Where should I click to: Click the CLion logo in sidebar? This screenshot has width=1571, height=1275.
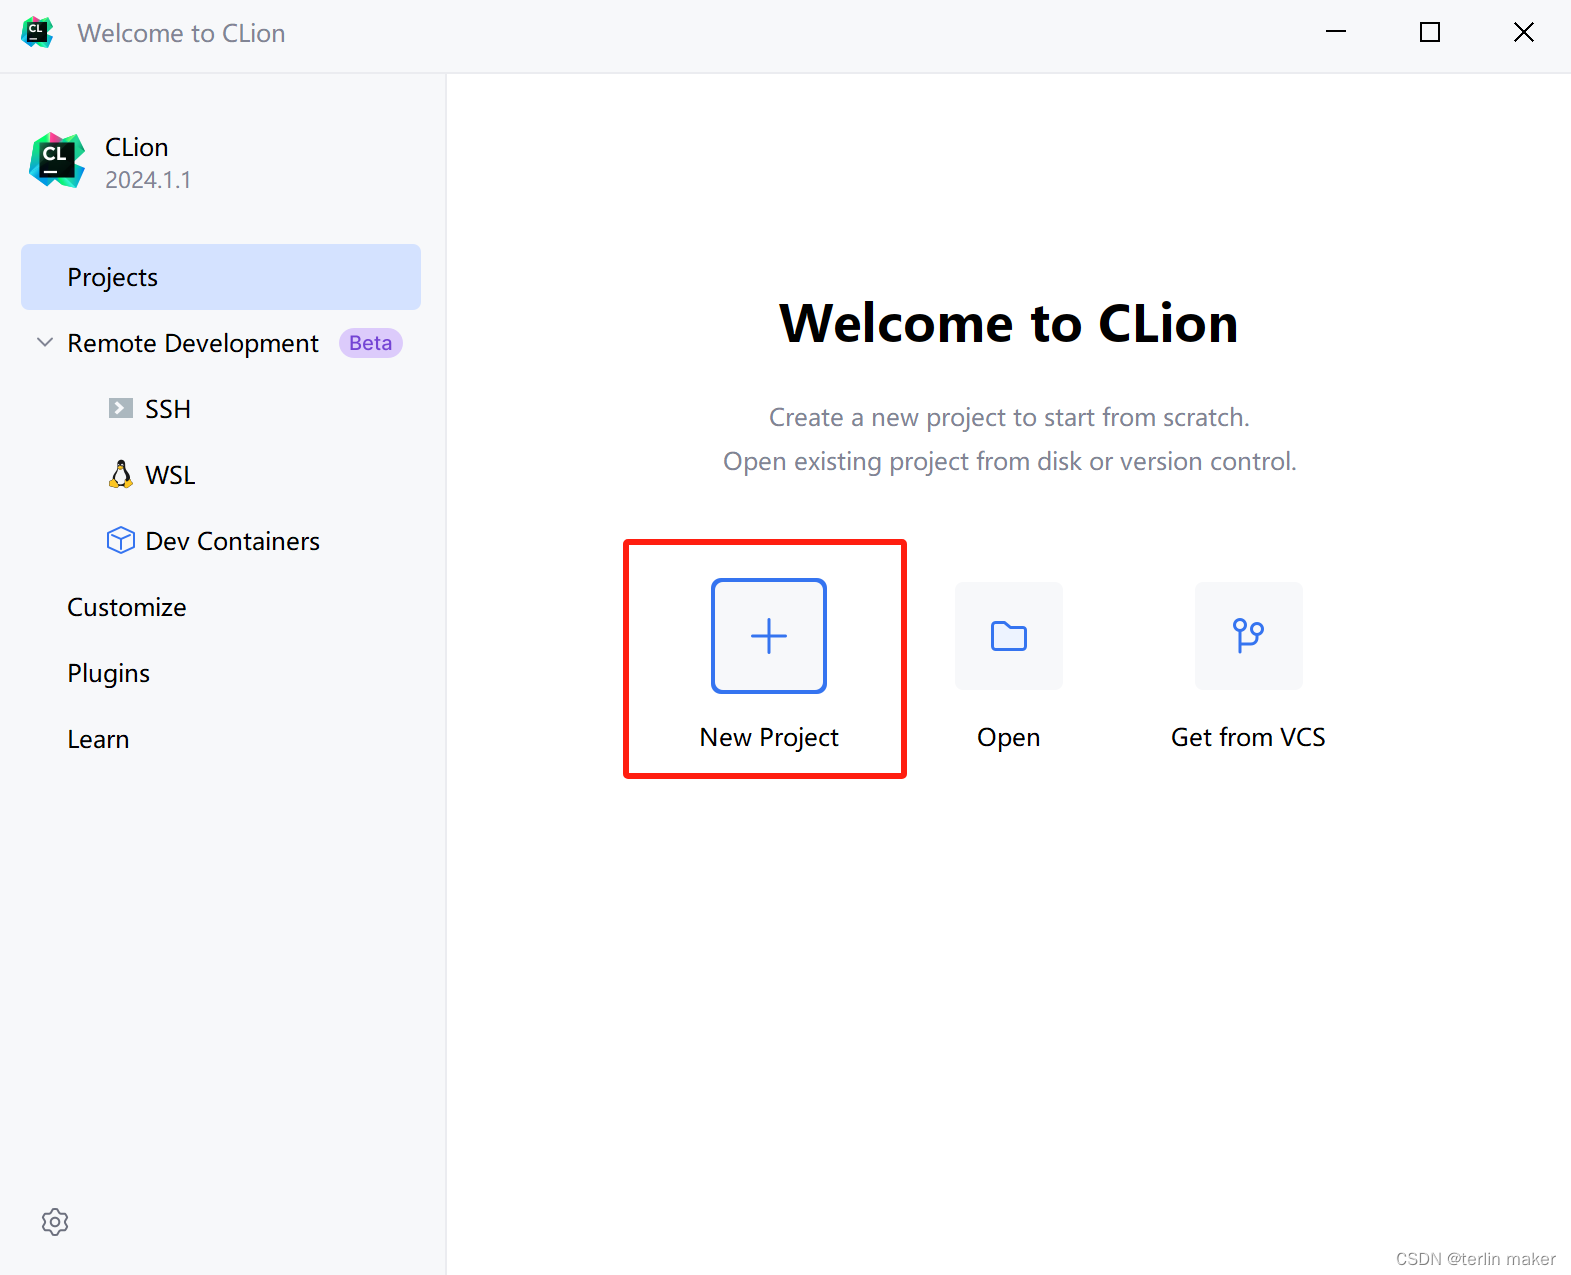tap(57, 160)
